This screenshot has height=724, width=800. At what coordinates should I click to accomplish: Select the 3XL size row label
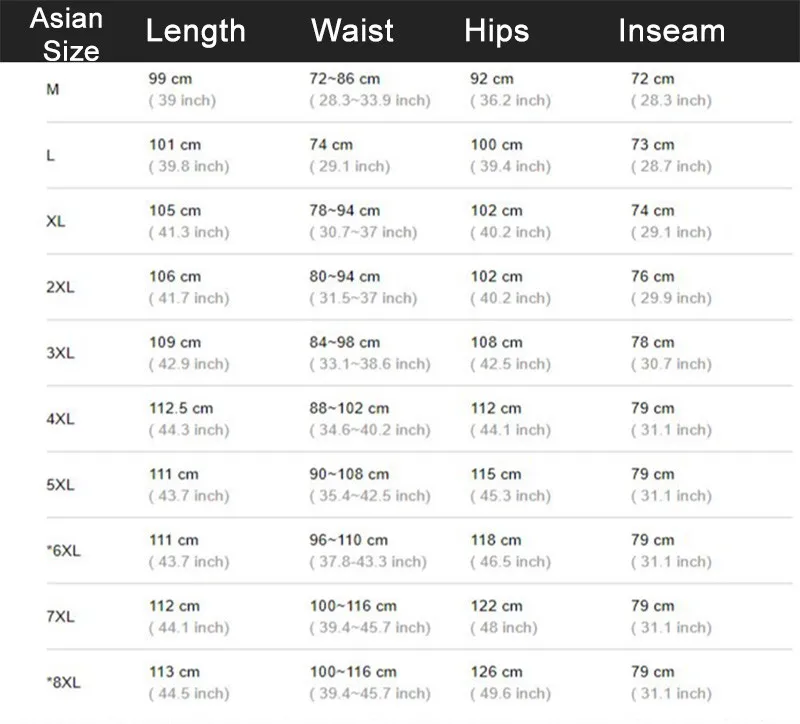coord(60,353)
